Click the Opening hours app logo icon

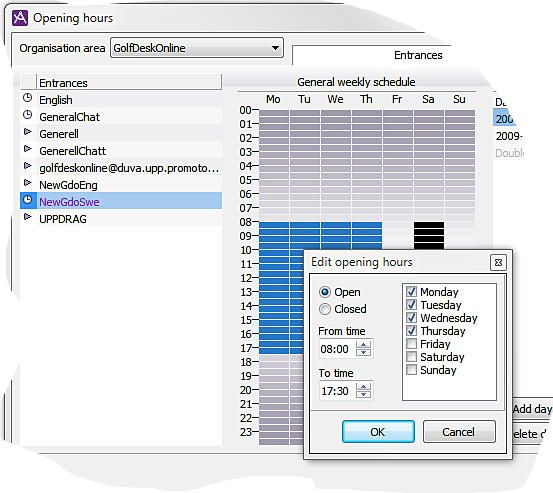pos(20,18)
